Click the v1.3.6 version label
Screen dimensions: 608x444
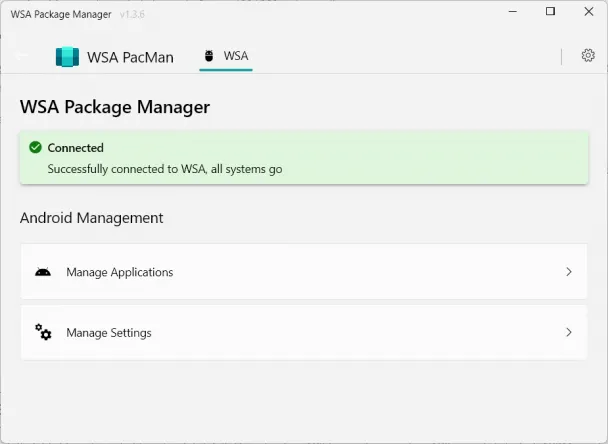(132, 14)
